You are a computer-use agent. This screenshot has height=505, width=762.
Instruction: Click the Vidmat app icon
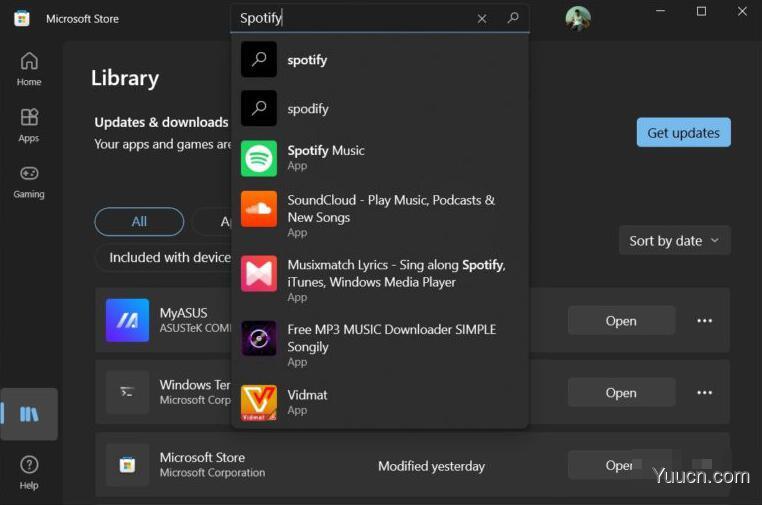259,402
